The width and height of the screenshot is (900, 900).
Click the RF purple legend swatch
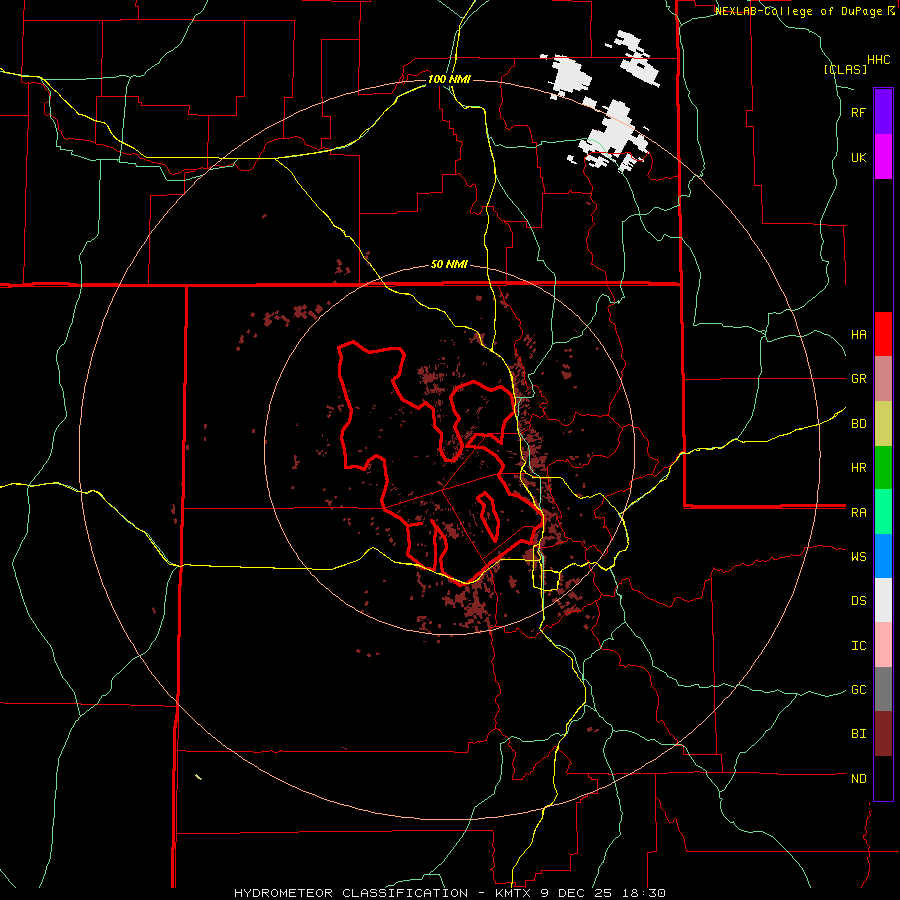tap(883, 112)
